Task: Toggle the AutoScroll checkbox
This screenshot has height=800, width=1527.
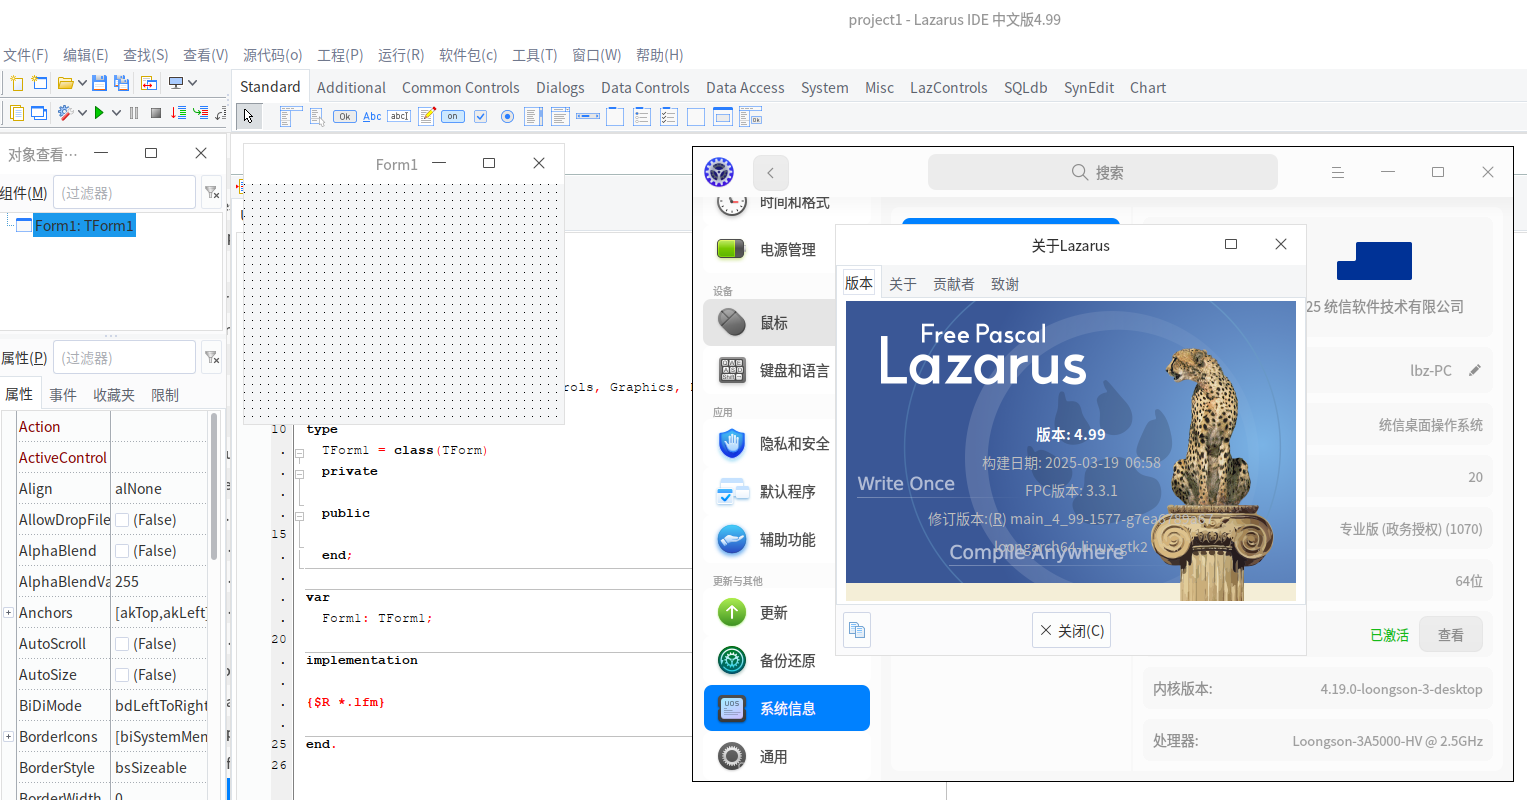Action: click(122, 644)
